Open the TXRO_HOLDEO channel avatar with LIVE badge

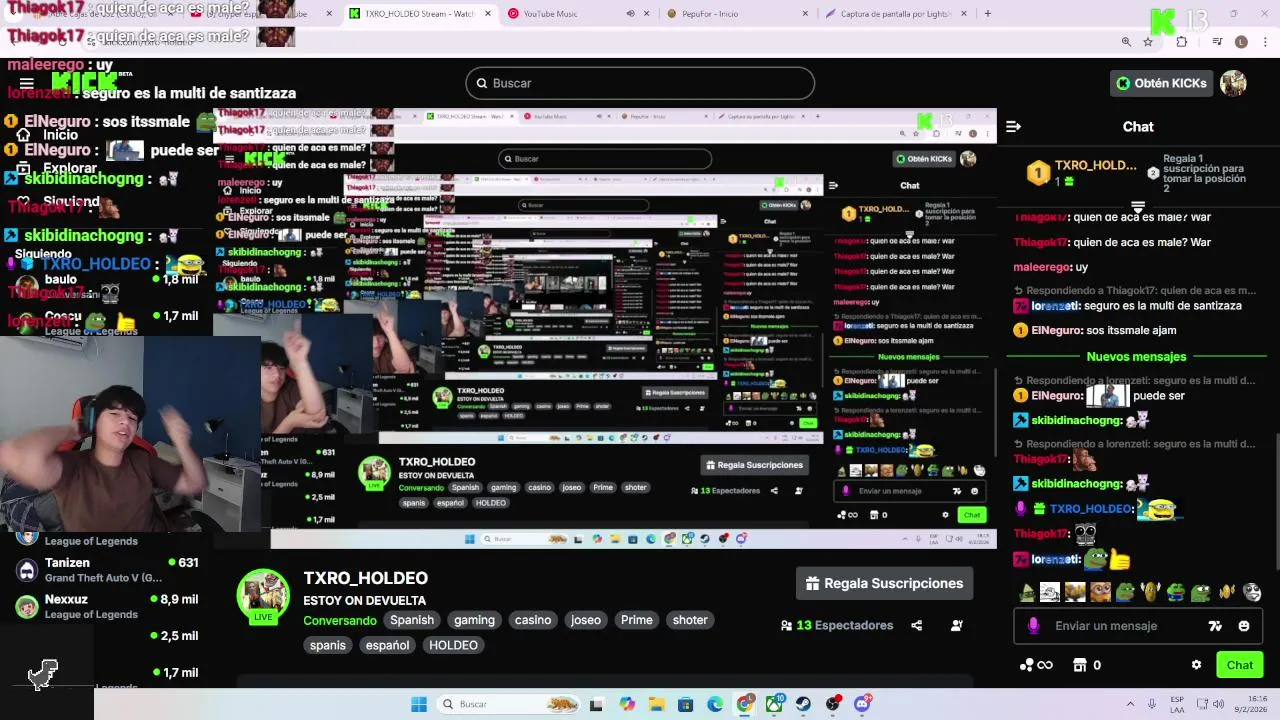tap(263, 596)
